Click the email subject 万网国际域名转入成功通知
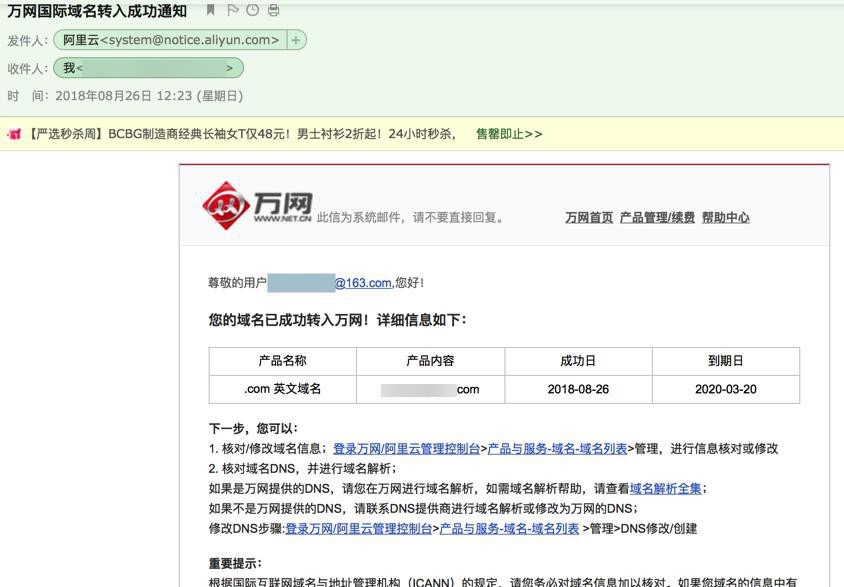The height and width of the screenshot is (587, 844). point(97,11)
